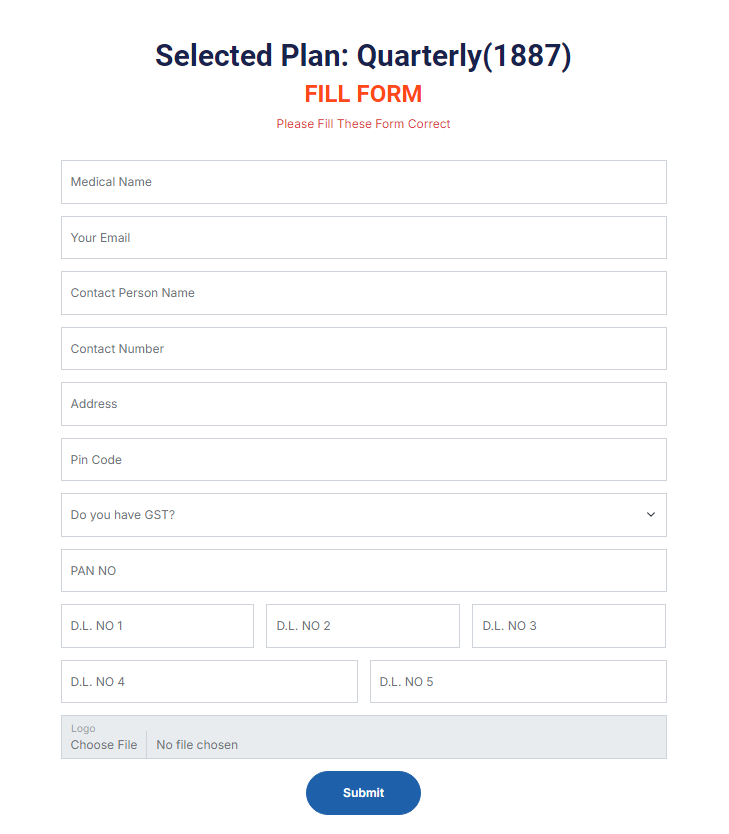Open the 'Do you have GST?' dropdown

350,515
